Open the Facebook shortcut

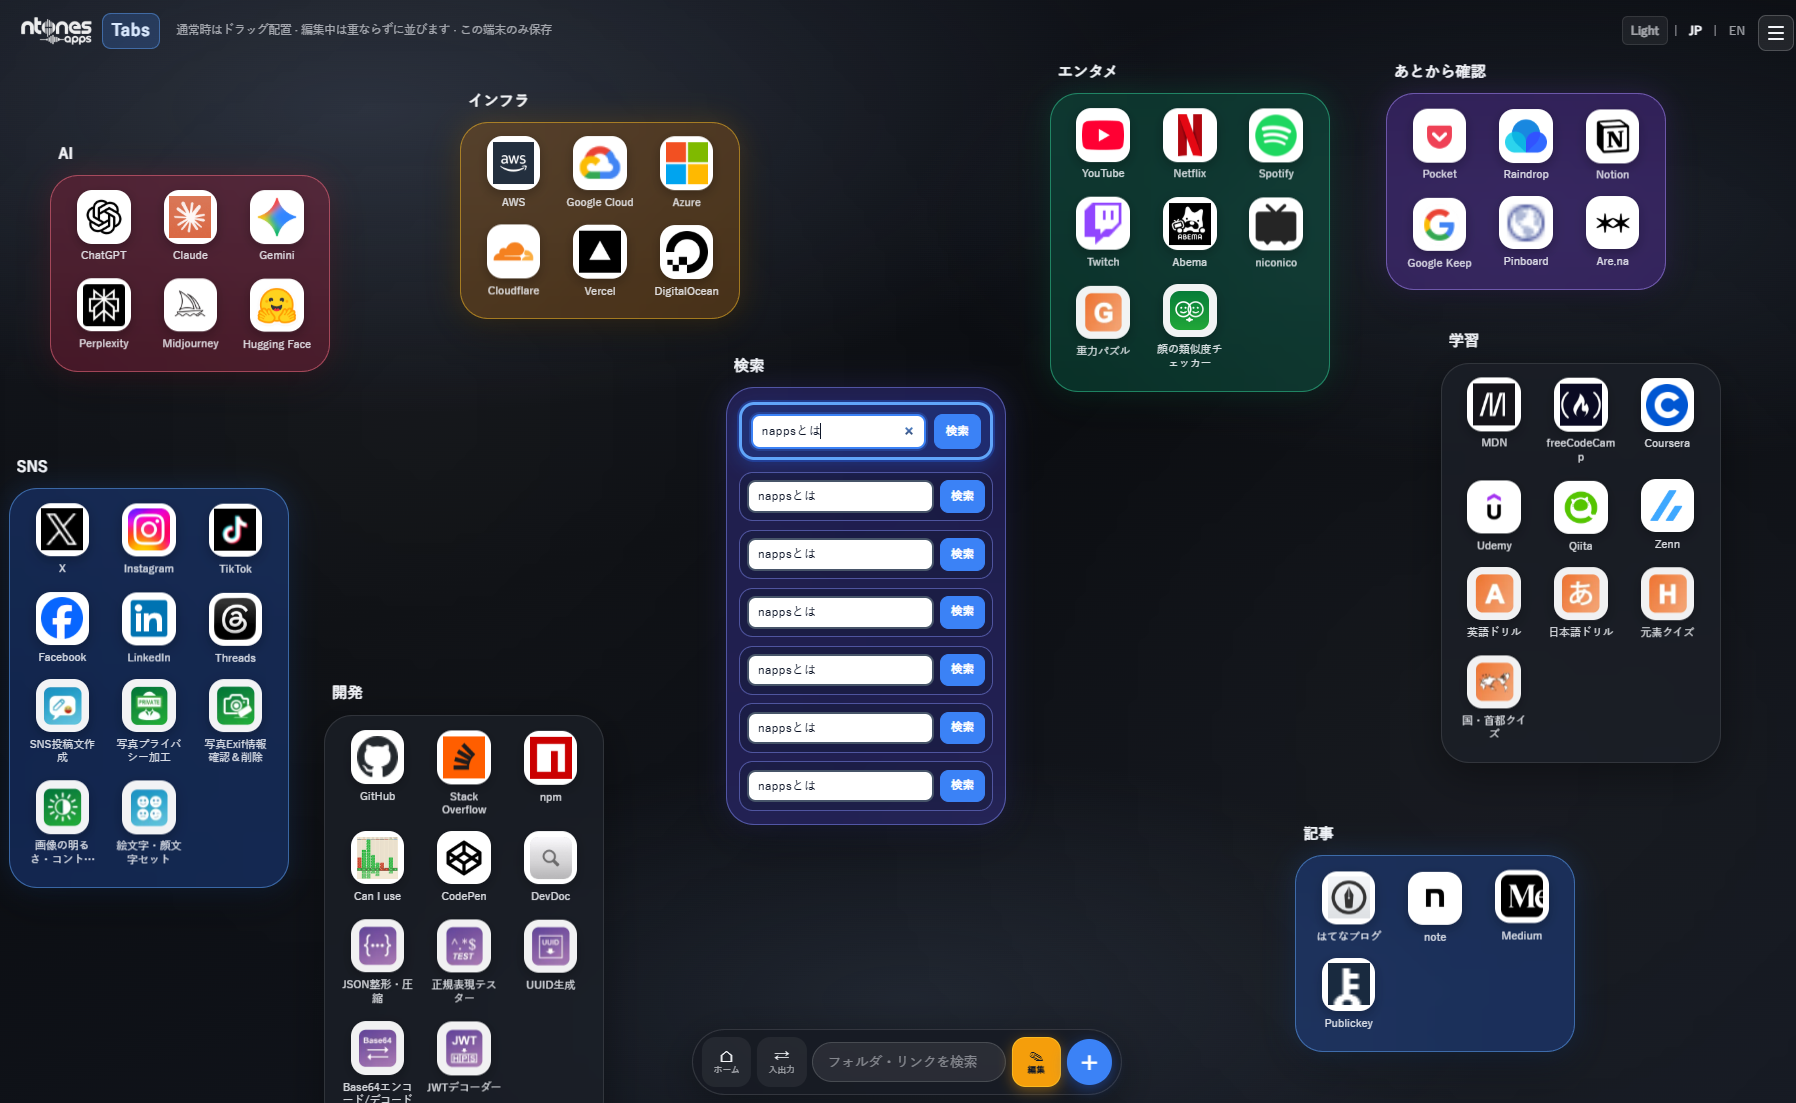pyautogui.click(x=62, y=619)
